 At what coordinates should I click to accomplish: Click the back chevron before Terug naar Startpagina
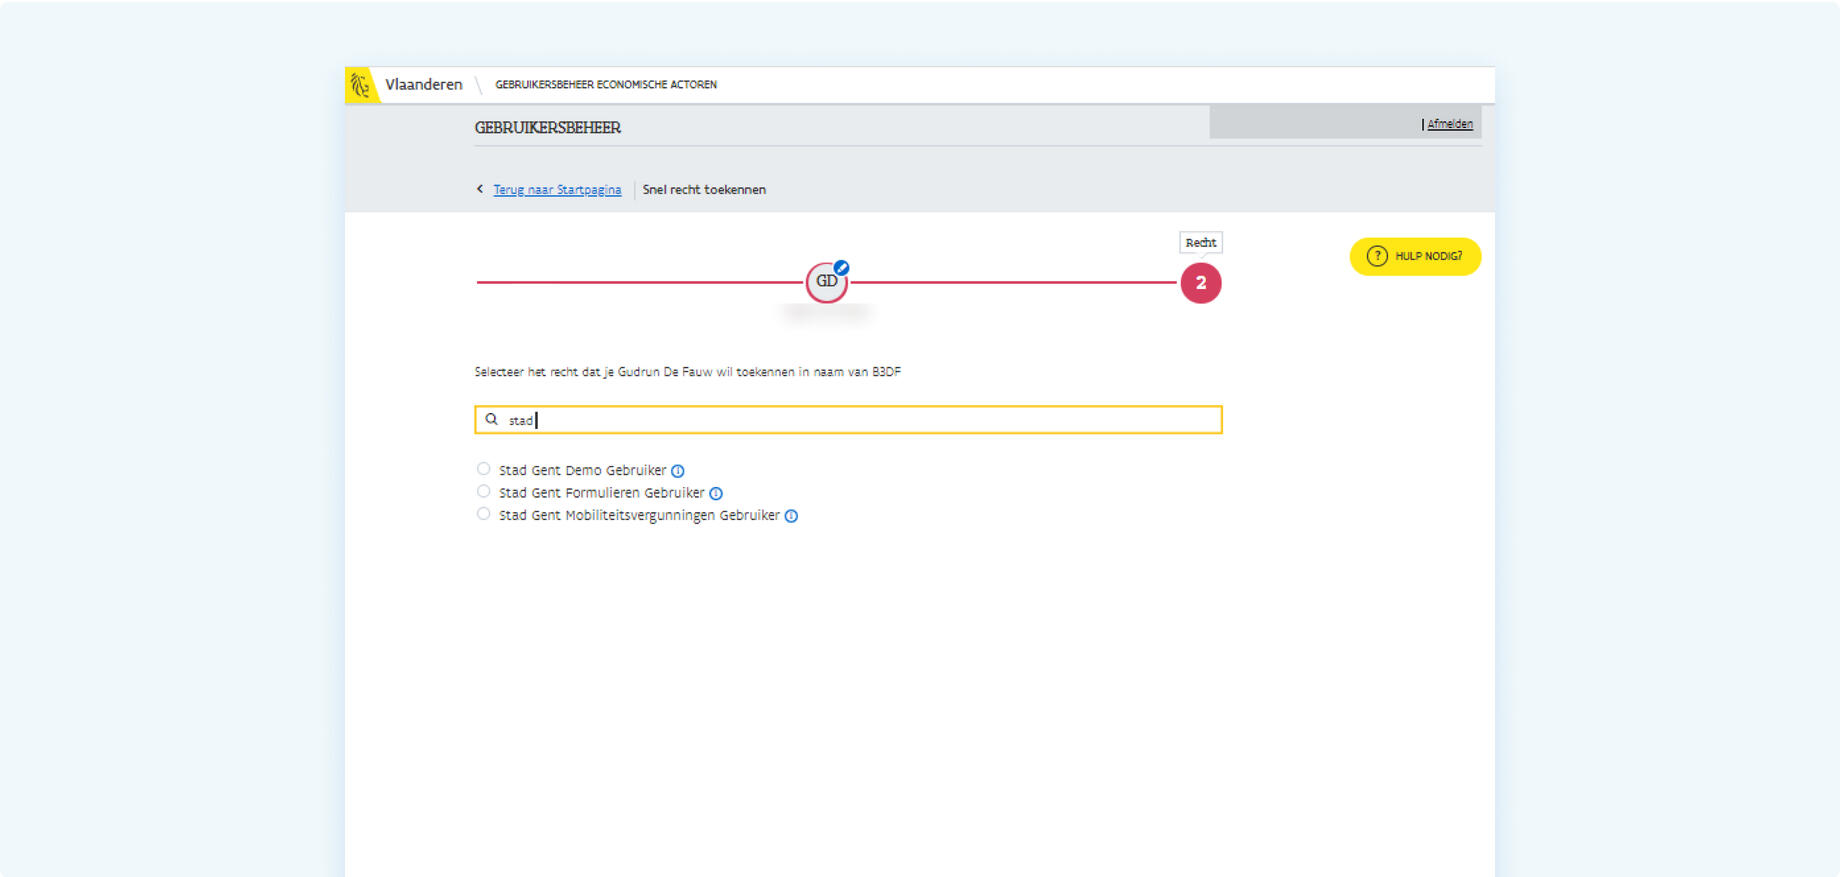(480, 189)
